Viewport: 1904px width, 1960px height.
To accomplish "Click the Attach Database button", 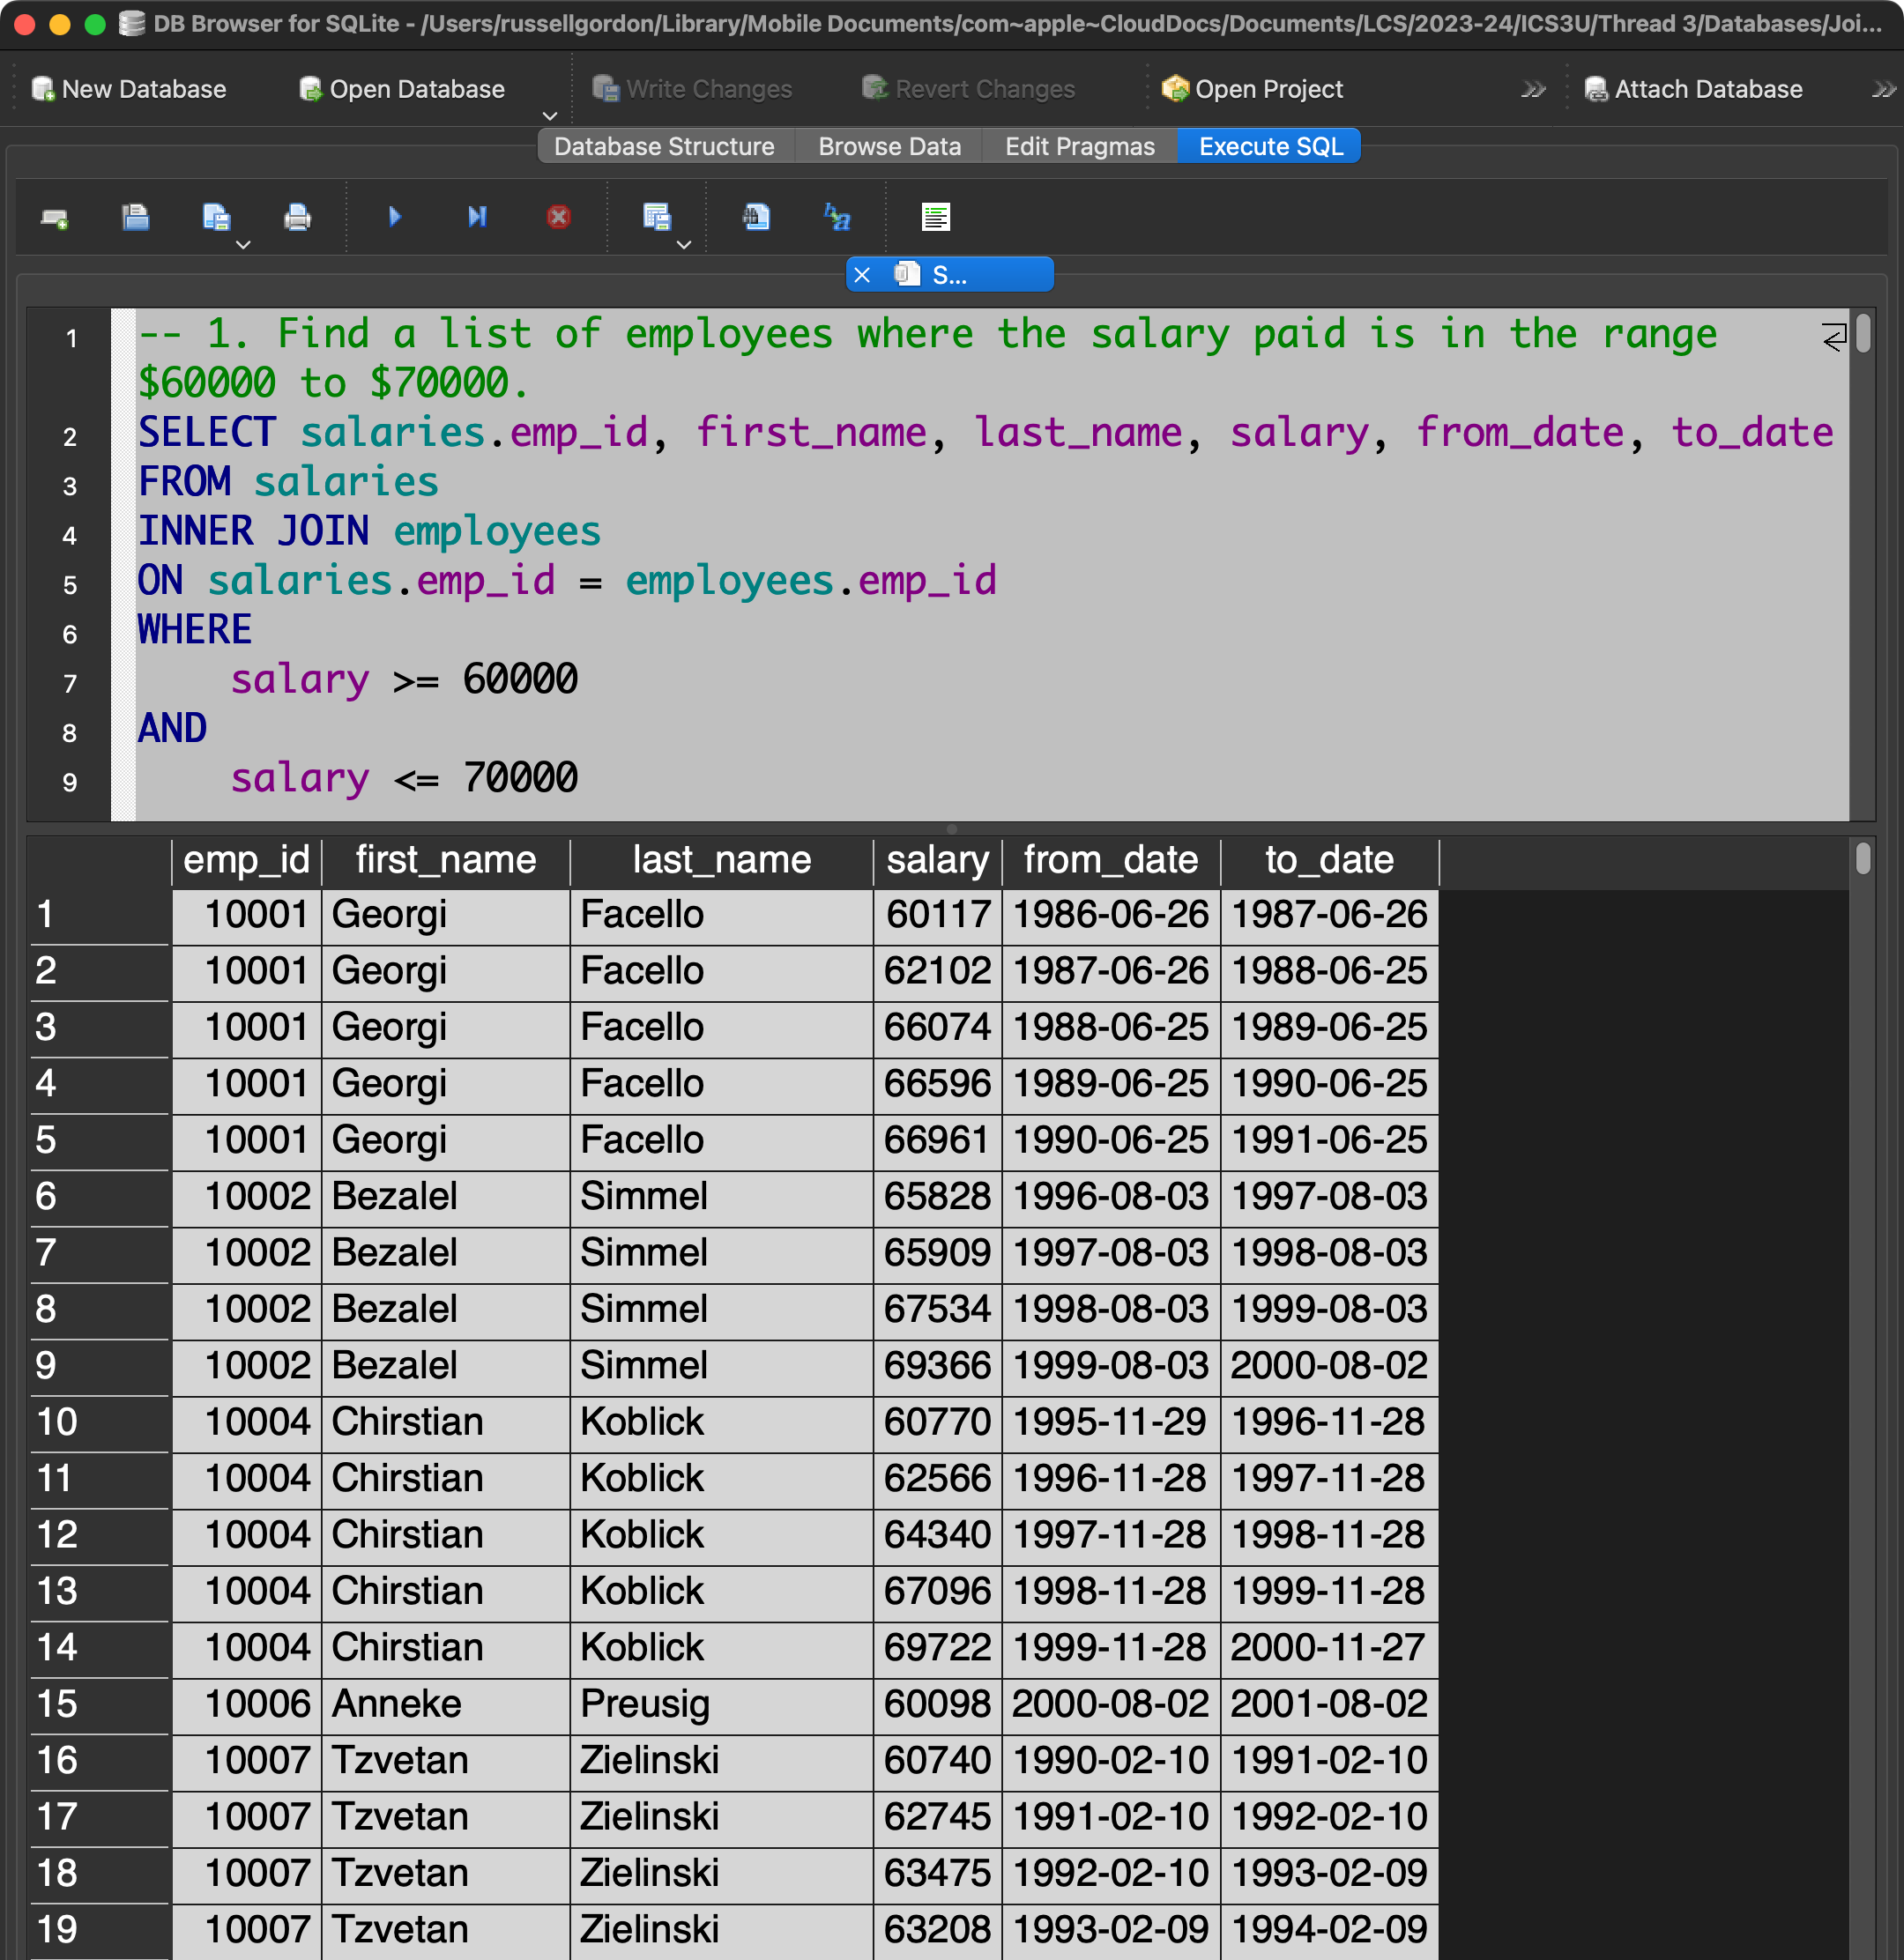I will pos(1695,89).
